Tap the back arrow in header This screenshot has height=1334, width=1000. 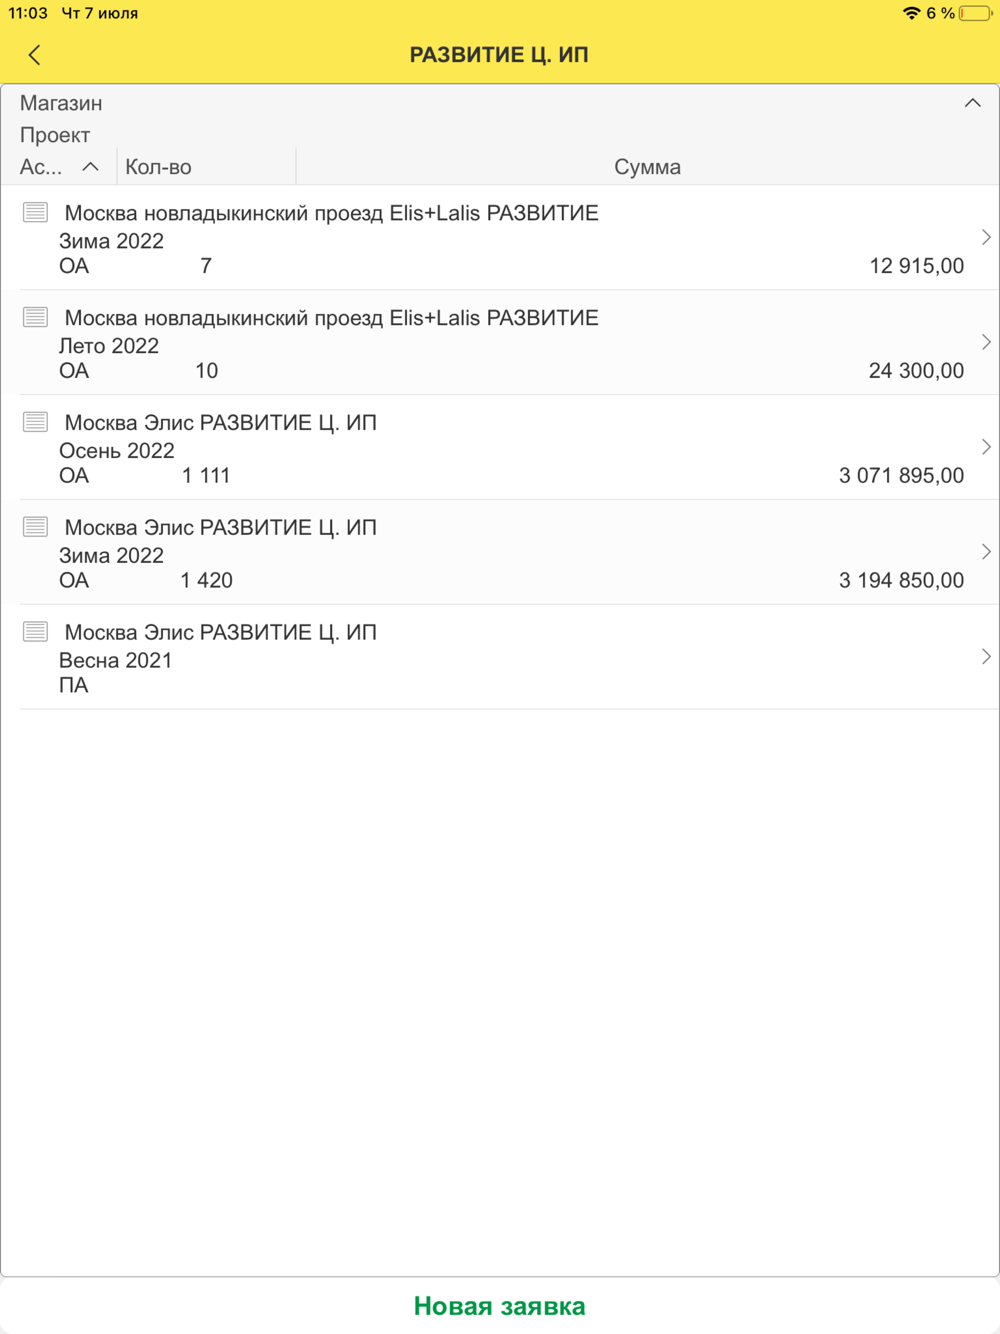[35, 55]
